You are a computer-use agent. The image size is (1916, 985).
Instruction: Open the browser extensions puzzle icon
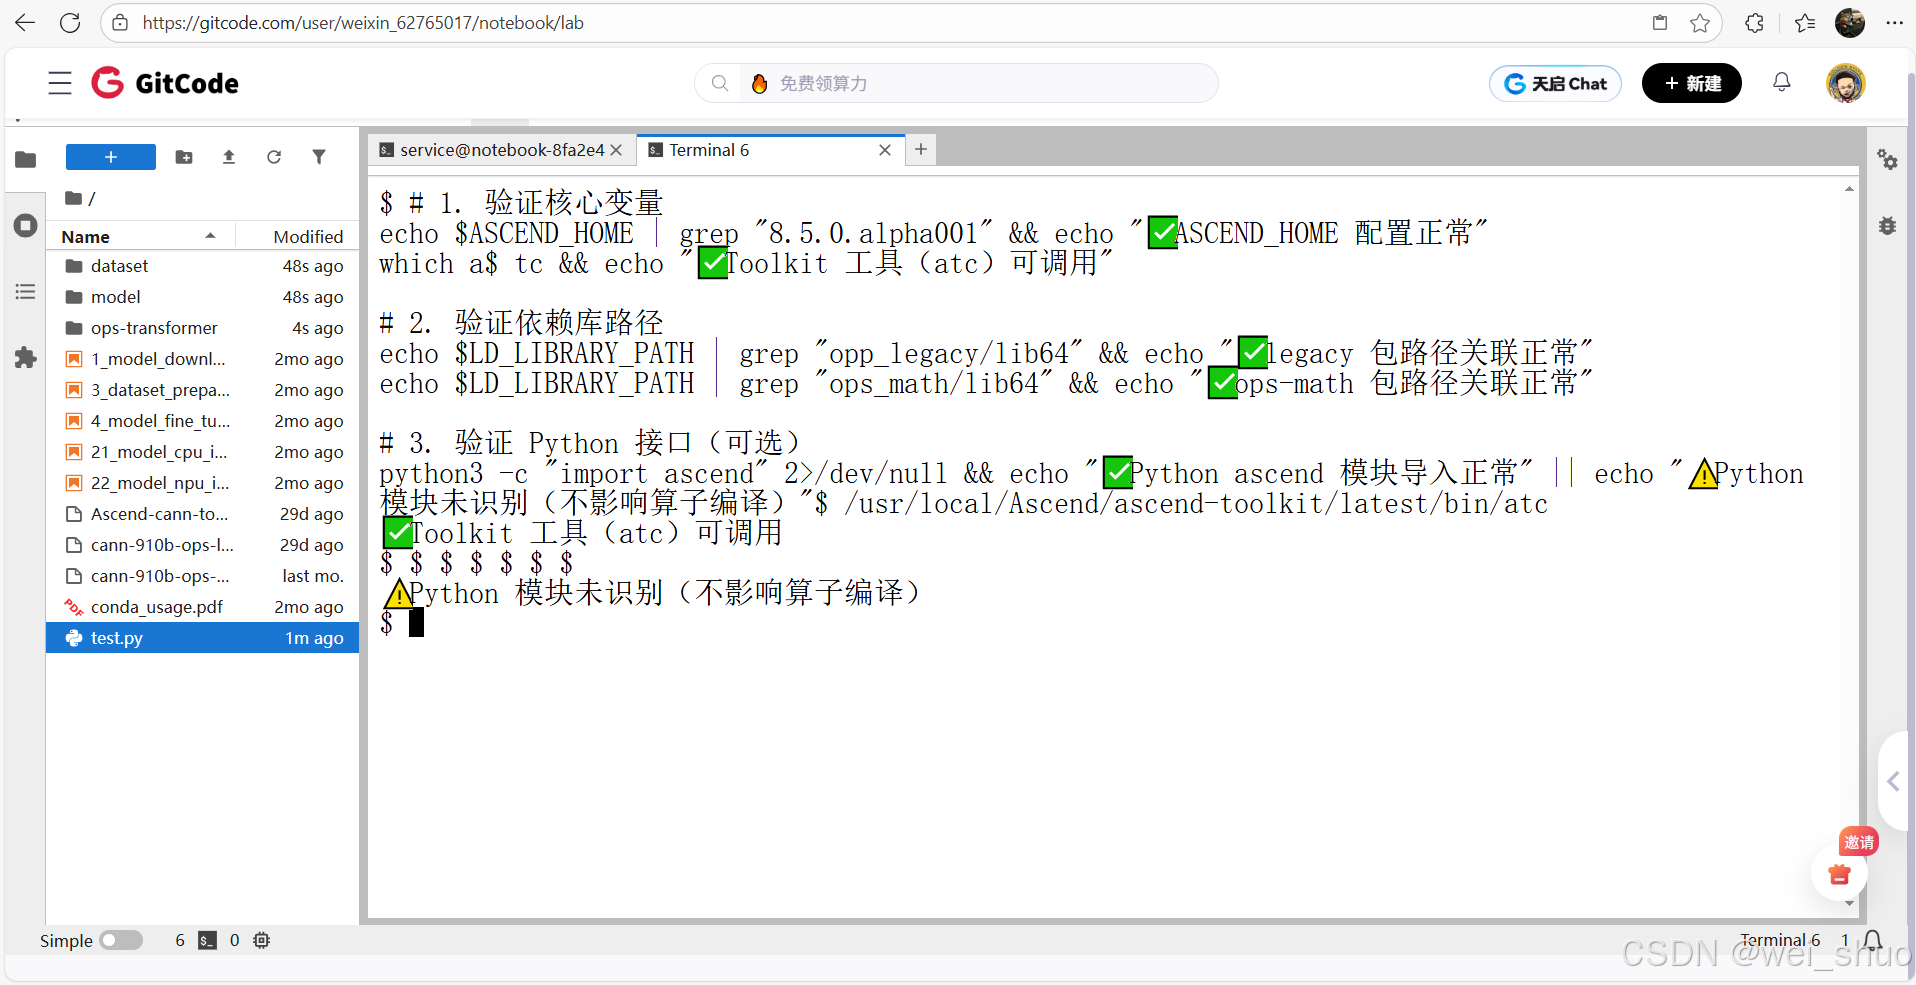1754,22
